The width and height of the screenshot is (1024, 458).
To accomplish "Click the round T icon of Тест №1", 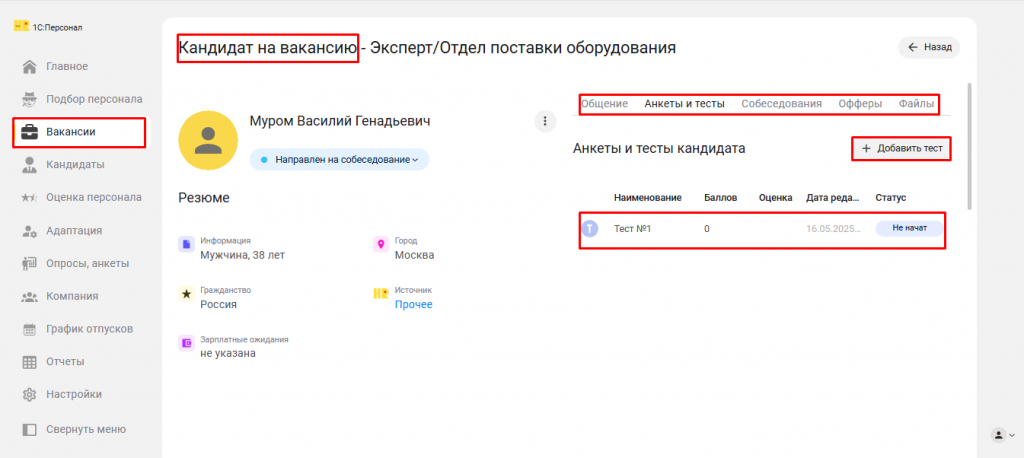I will (590, 229).
